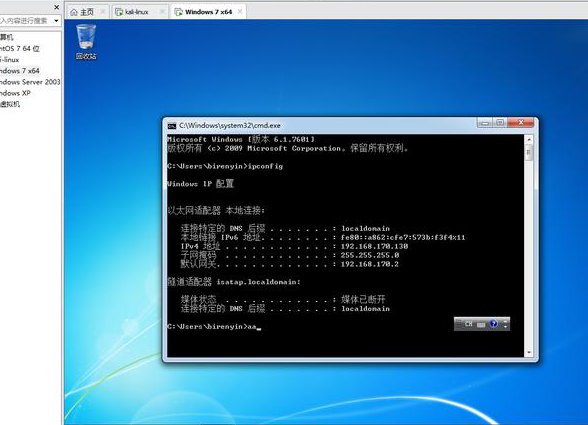Click the subnet mask 255.255.255.0
The image size is (588, 425).
click(369, 255)
